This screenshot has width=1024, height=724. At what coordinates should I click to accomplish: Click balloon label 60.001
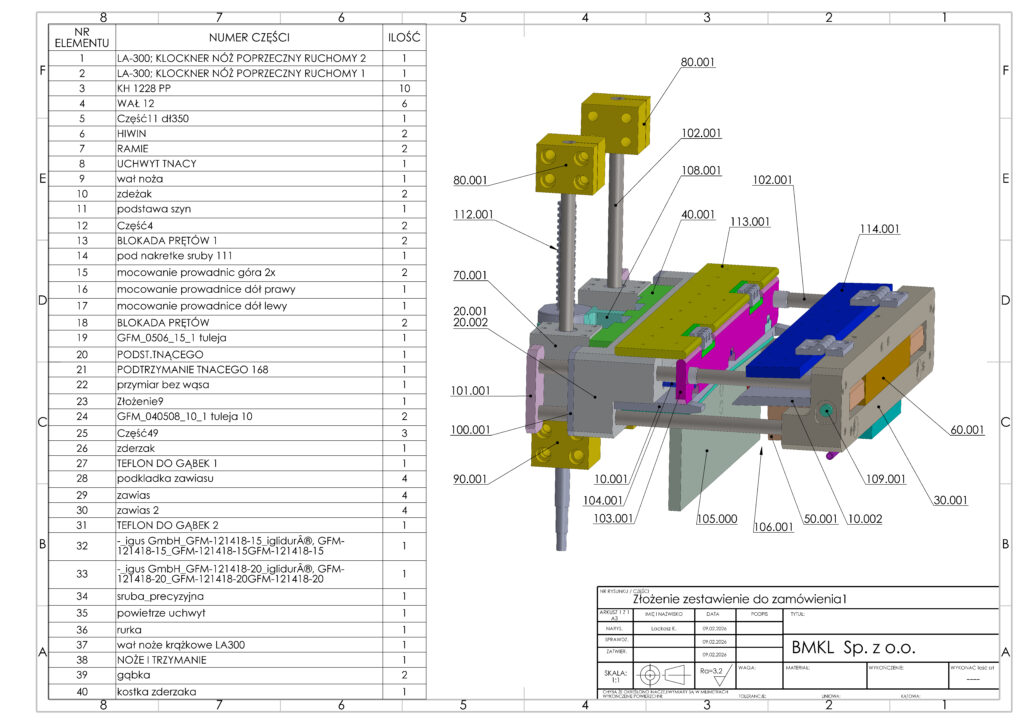pyautogui.click(x=967, y=428)
